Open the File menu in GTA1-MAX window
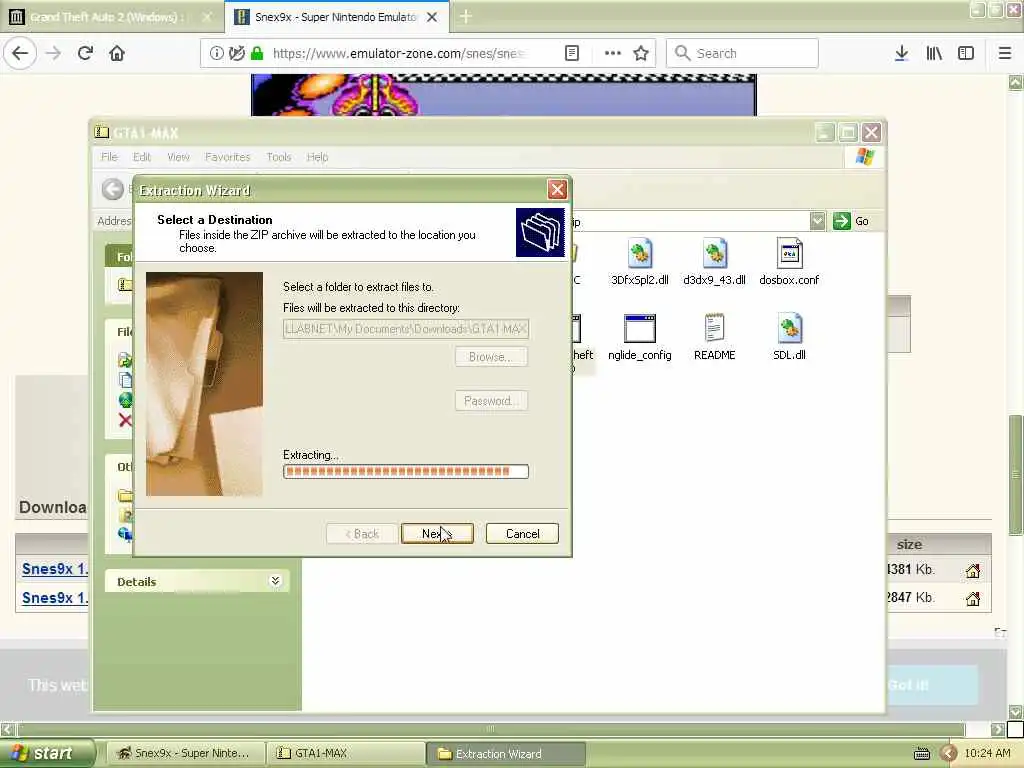 (x=109, y=157)
